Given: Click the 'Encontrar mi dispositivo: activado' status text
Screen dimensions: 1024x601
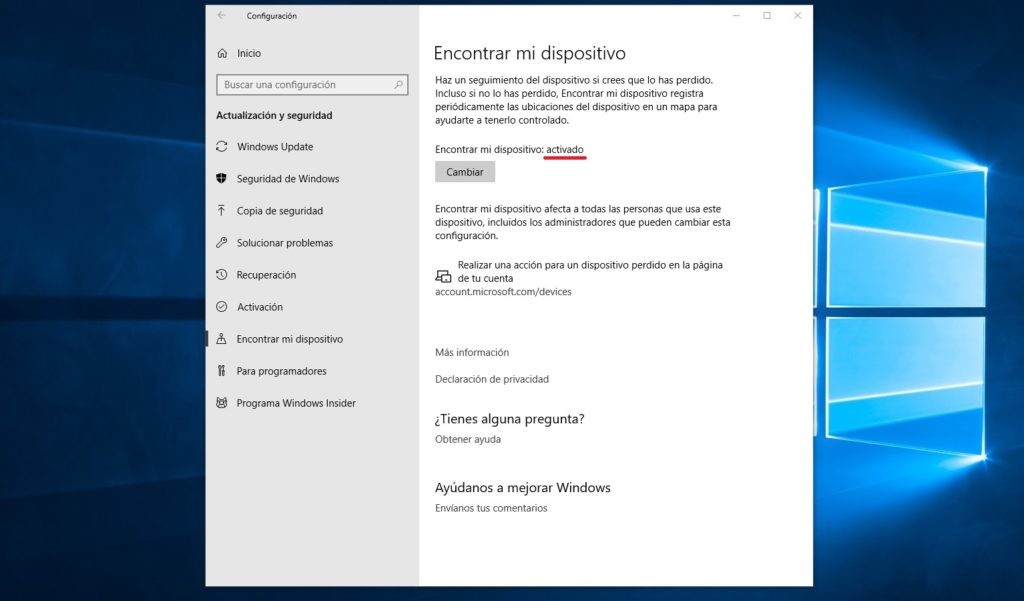Looking at the screenshot, I should point(509,150).
